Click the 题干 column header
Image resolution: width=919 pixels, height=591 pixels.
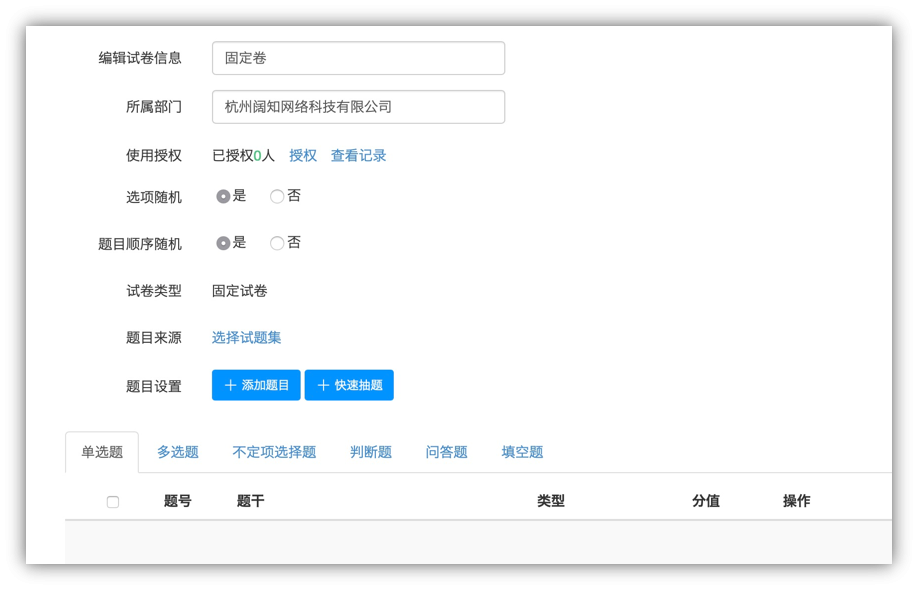point(250,501)
